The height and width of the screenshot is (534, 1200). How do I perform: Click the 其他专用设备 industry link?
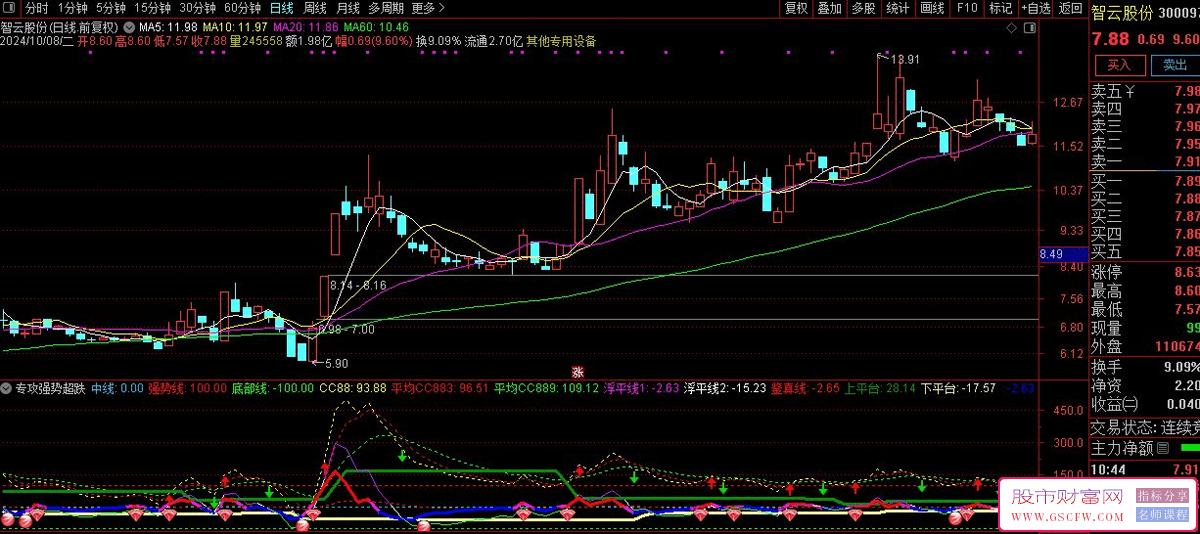(x=560, y=41)
